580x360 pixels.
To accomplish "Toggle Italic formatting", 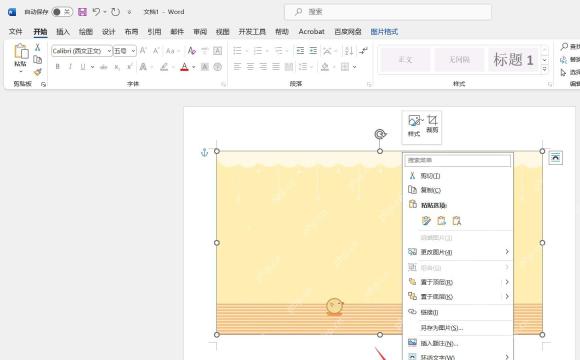I will pos(70,67).
